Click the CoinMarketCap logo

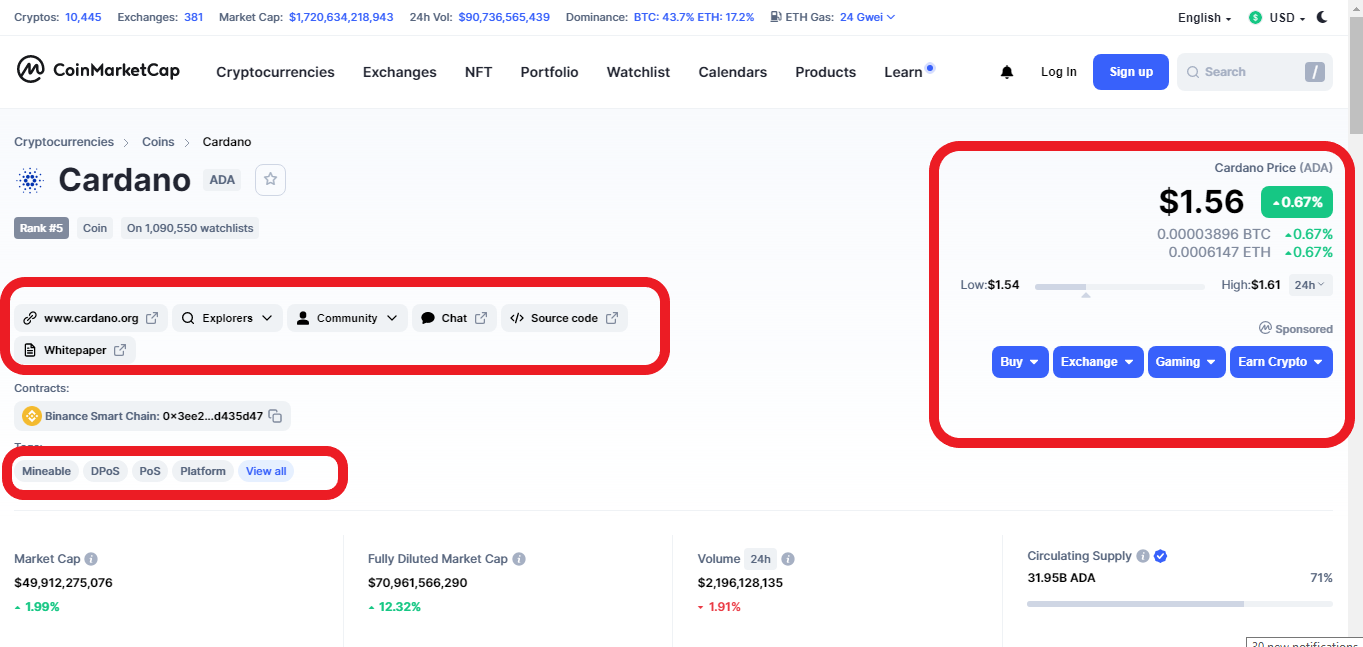[98, 70]
